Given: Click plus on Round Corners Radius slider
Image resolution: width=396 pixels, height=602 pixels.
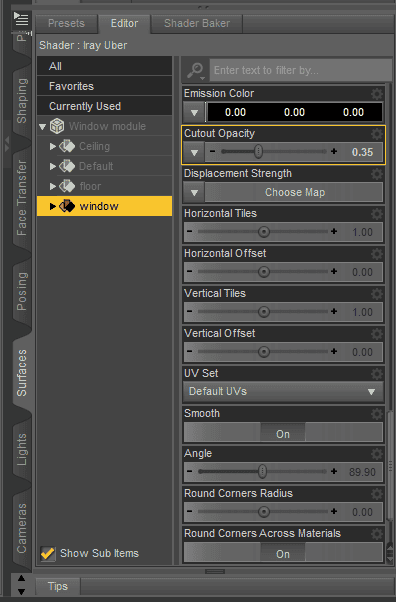Looking at the screenshot, I should click(x=334, y=511).
